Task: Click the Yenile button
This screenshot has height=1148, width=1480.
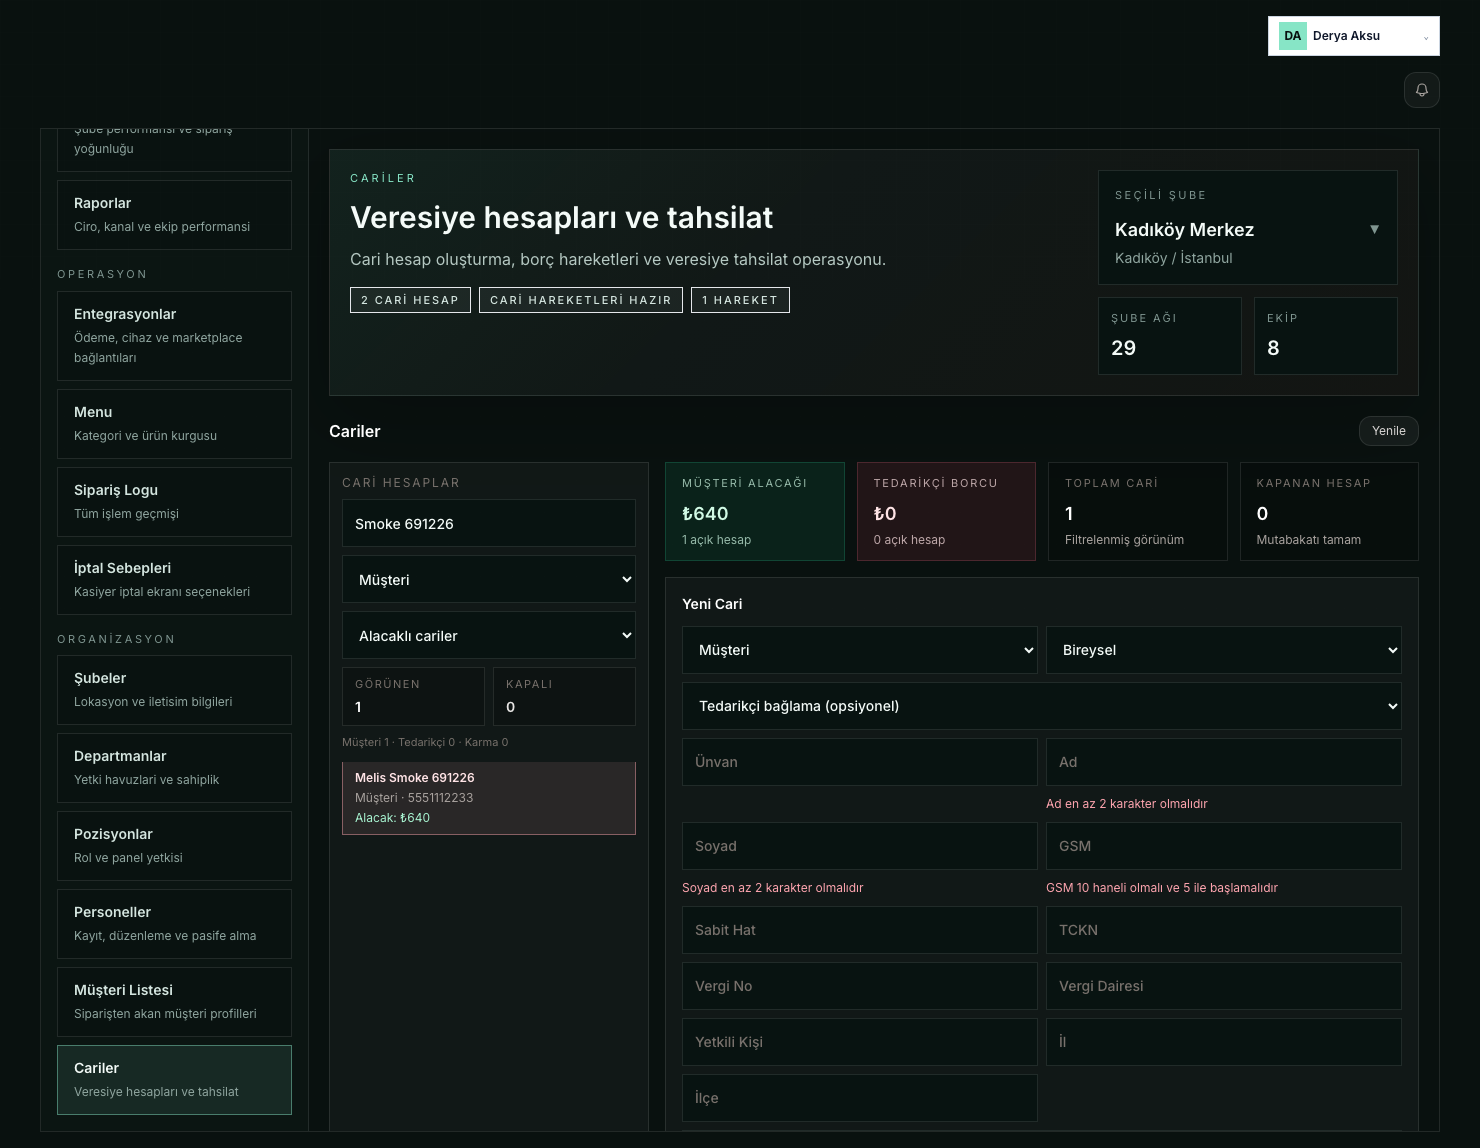Action: pos(1389,431)
